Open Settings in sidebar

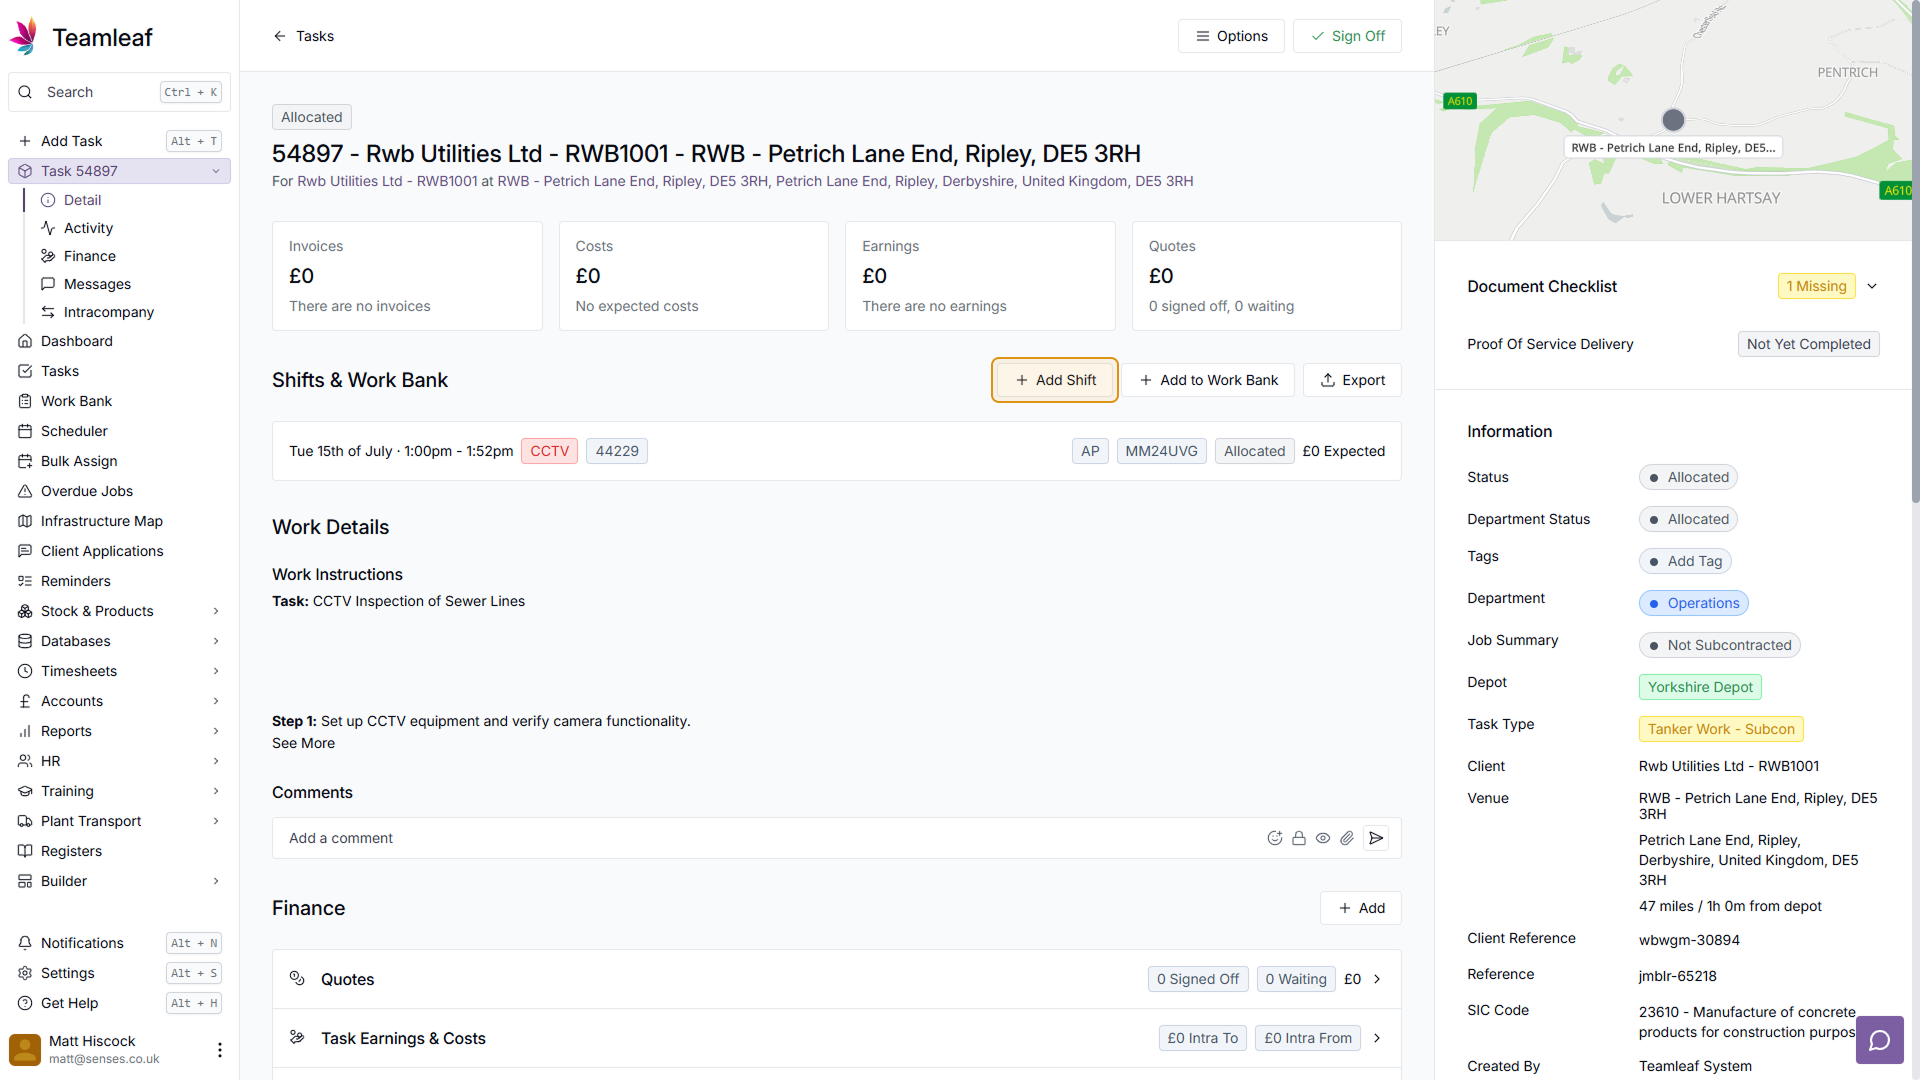click(120, 973)
